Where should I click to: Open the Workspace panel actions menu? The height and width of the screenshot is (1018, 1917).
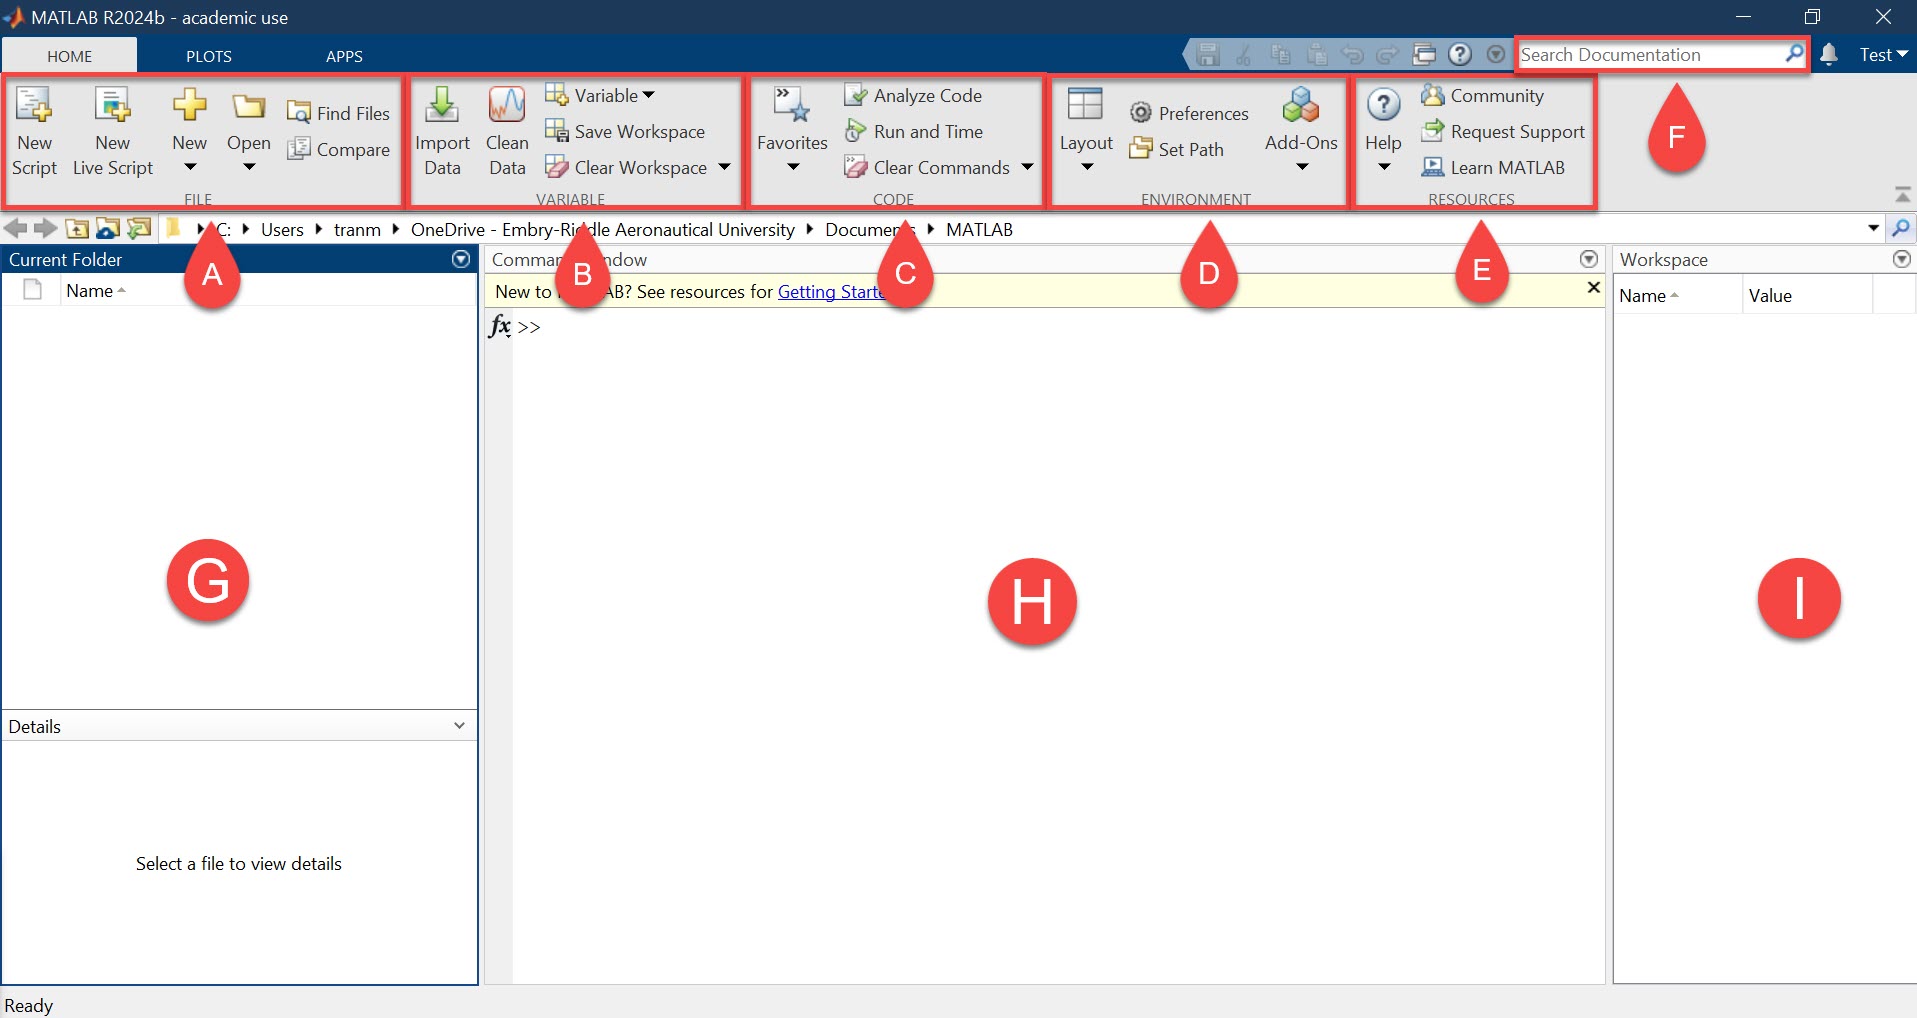click(1902, 259)
